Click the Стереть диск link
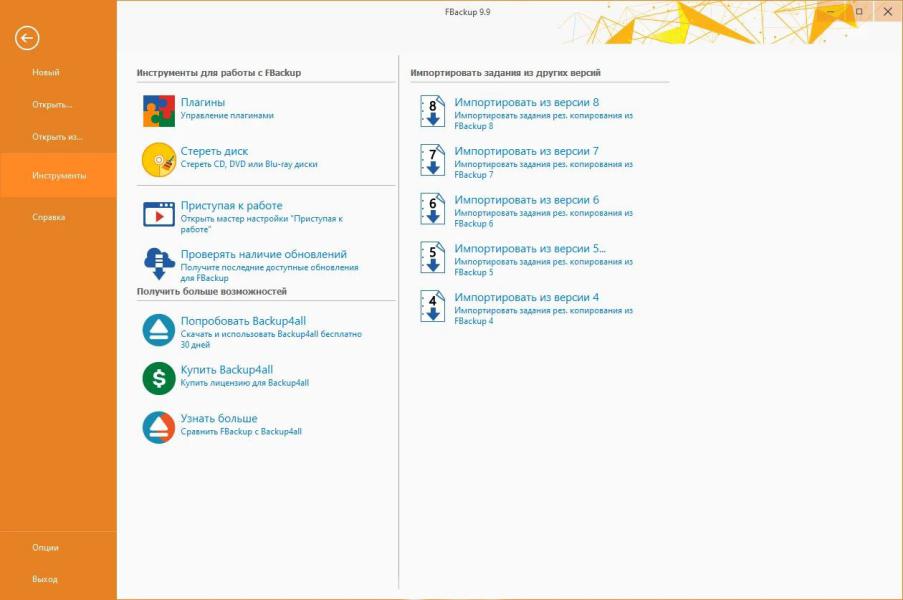This screenshot has width=903, height=600. (214, 151)
